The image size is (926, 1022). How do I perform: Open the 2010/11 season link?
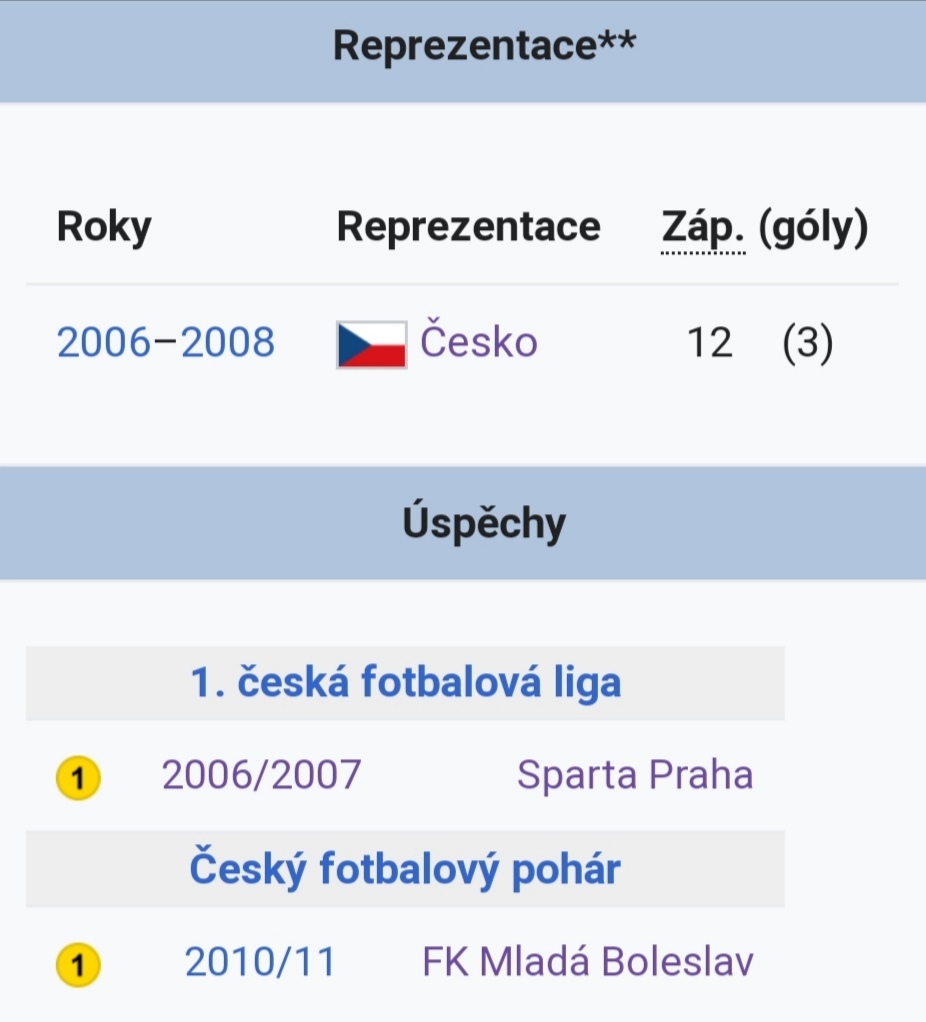coord(260,961)
